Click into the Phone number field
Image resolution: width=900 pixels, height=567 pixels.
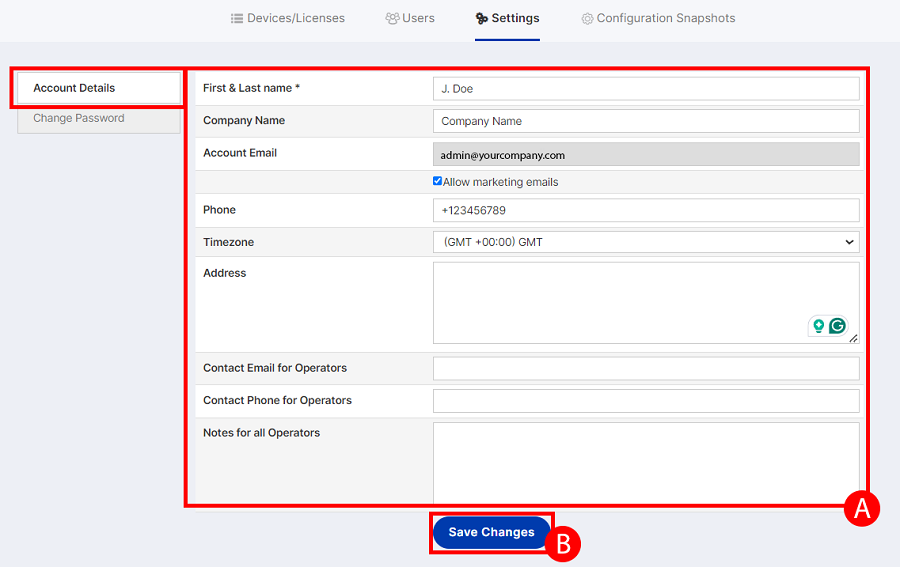(645, 210)
